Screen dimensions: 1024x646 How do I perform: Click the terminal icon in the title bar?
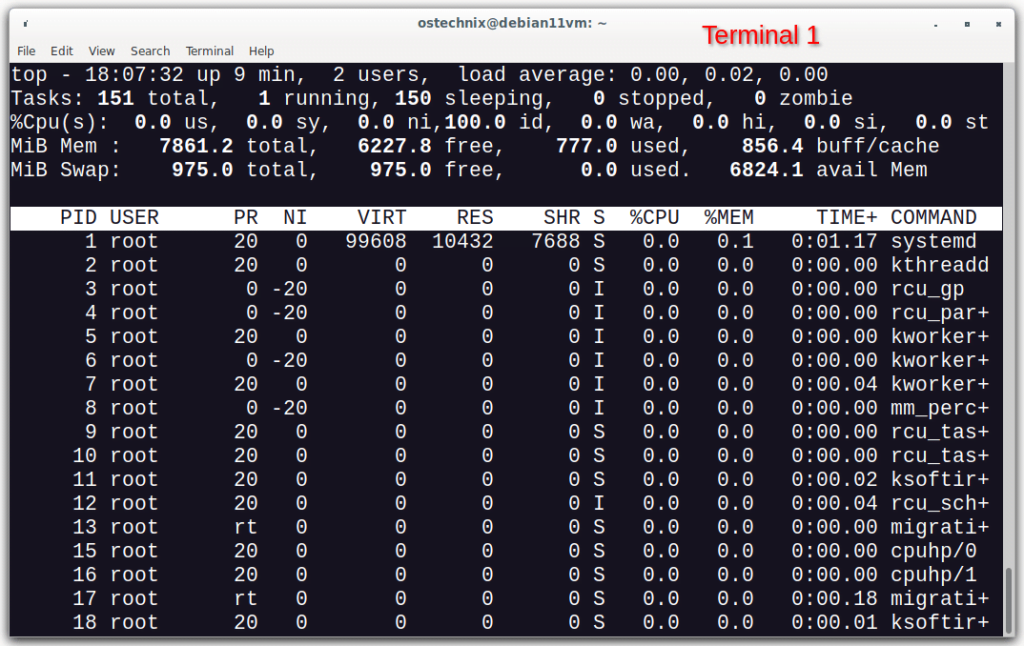click(x=26, y=22)
